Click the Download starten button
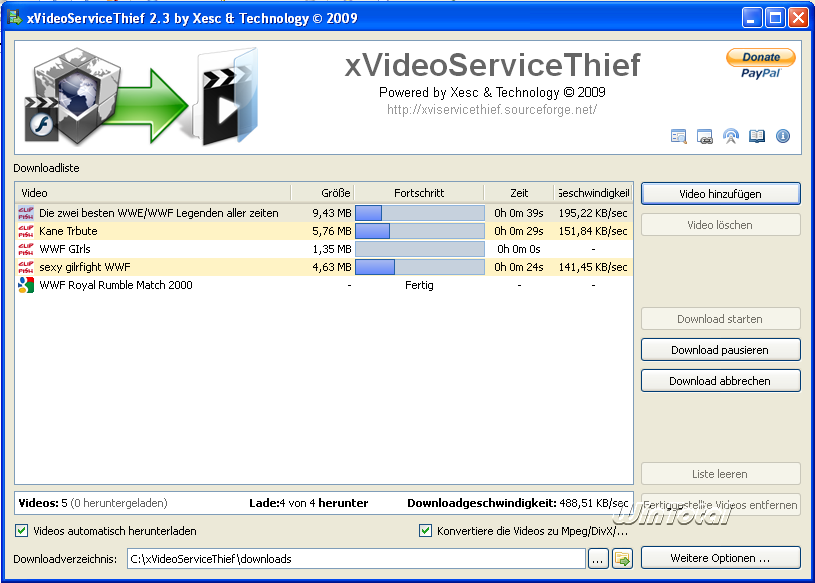The height and width of the screenshot is (583, 815). 720,319
